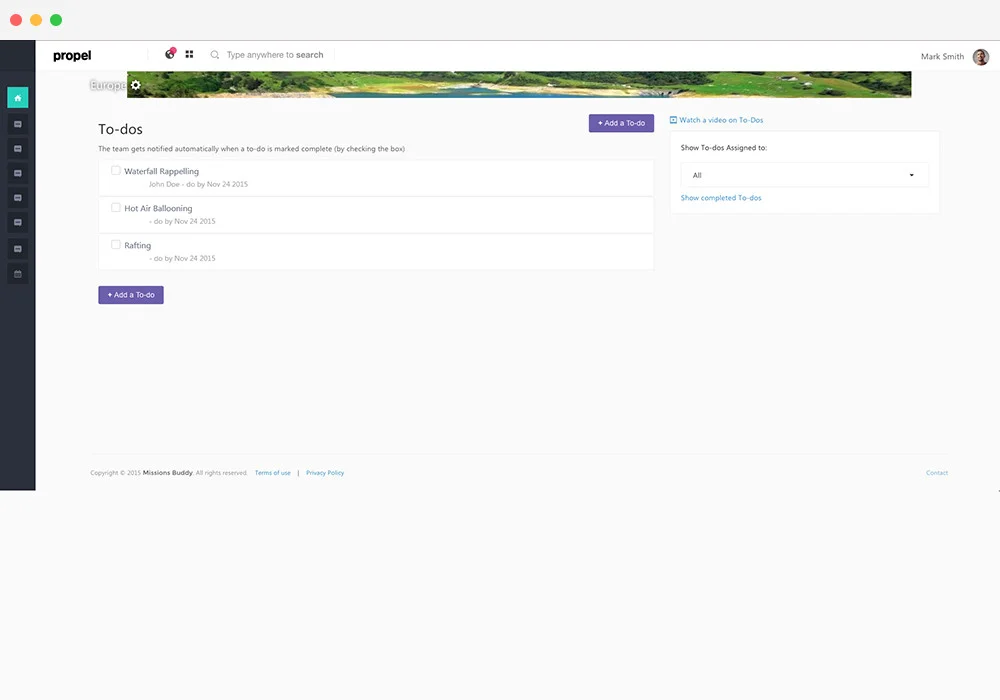Open the Show To-dos Assigned to dropdown

(x=803, y=174)
